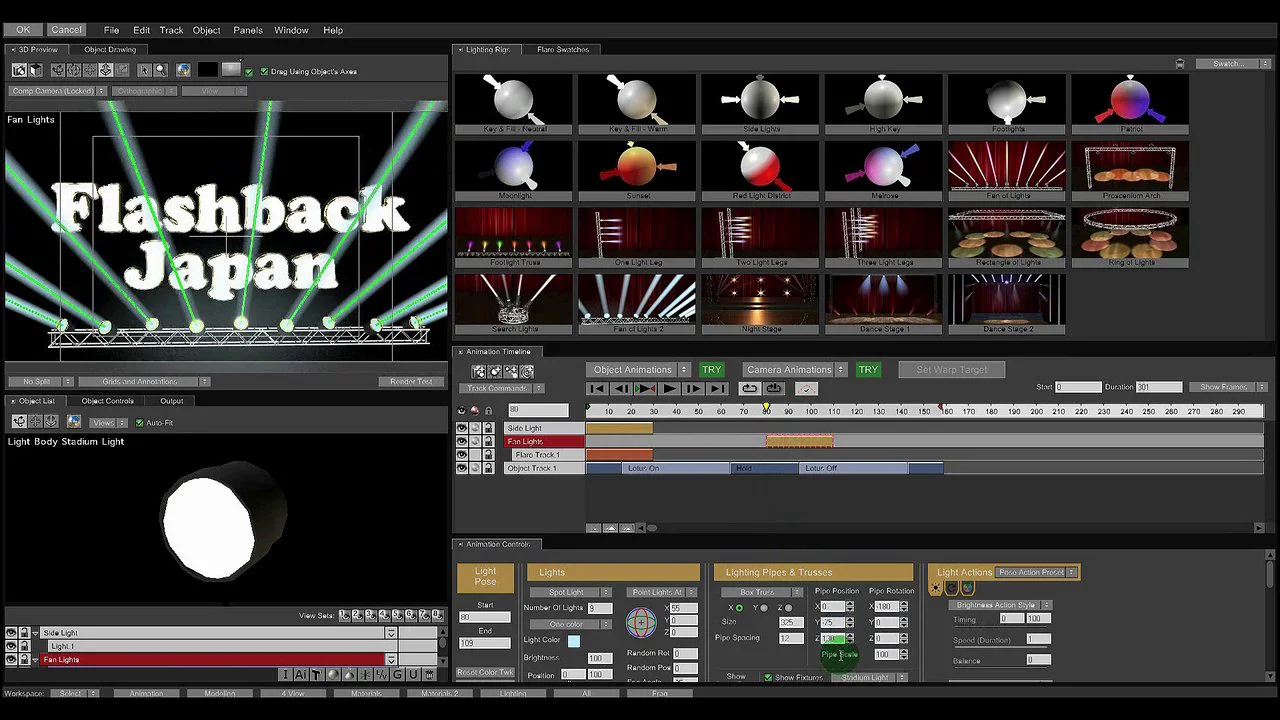Select the arrow pointer tool in 3D Preview
The height and width of the screenshot is (720, 1280).
coord(144,70)
